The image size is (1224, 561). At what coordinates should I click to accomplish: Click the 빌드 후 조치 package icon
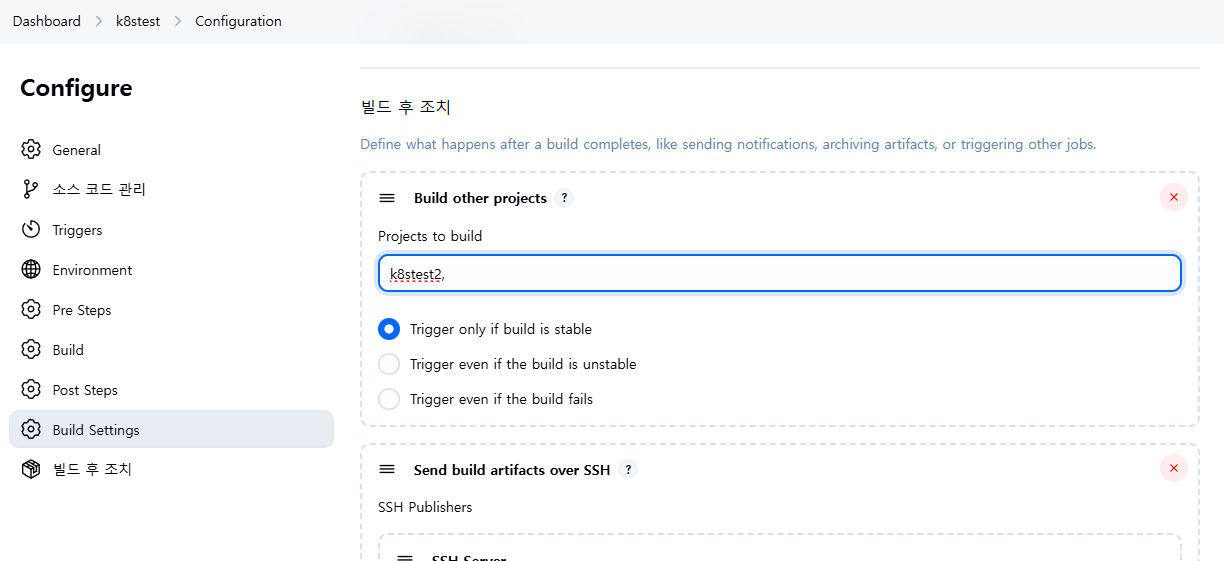click(31, 470)
